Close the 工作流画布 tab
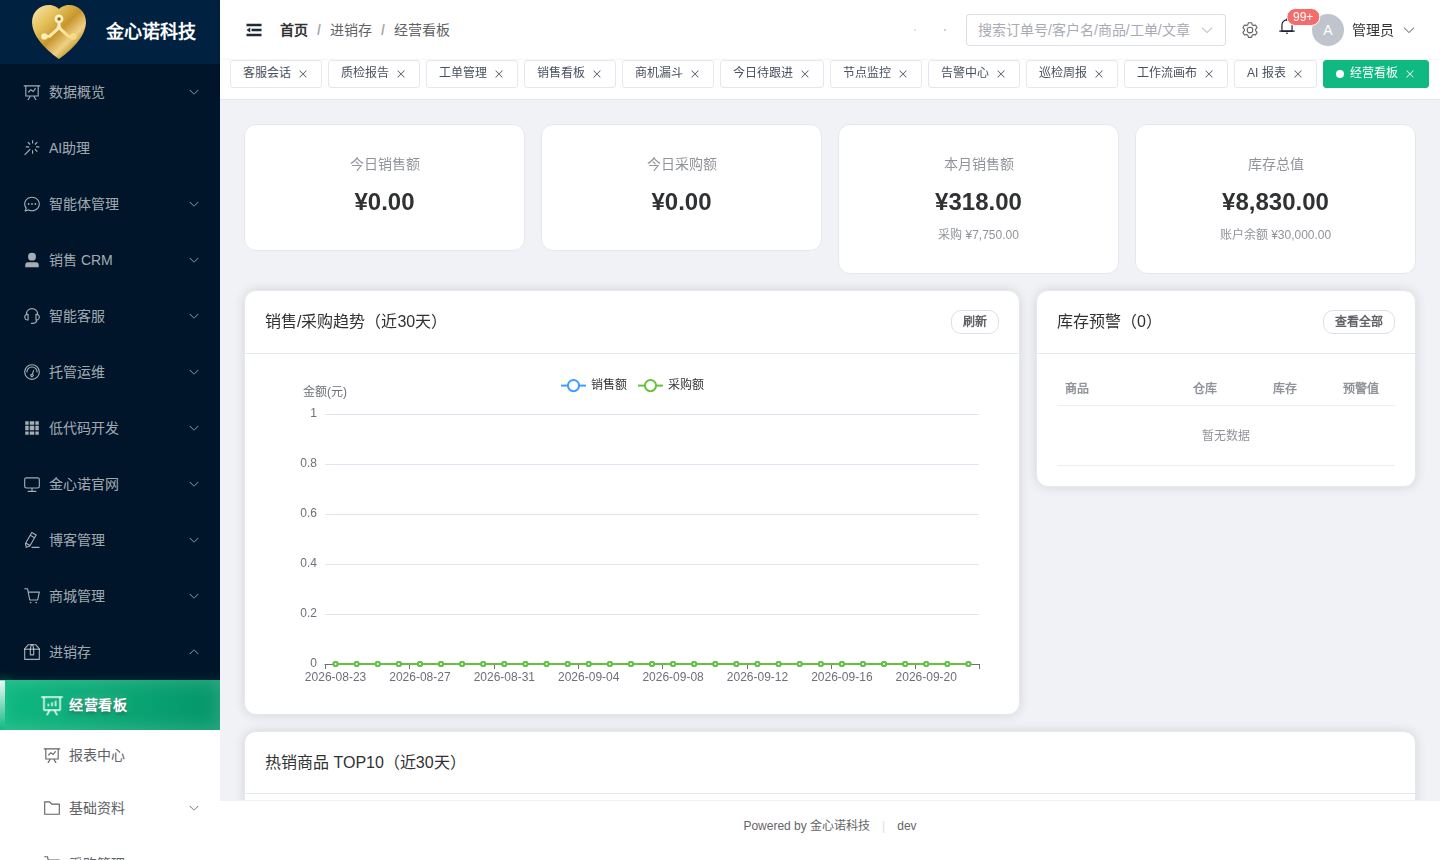 [x=1209, y=74]
